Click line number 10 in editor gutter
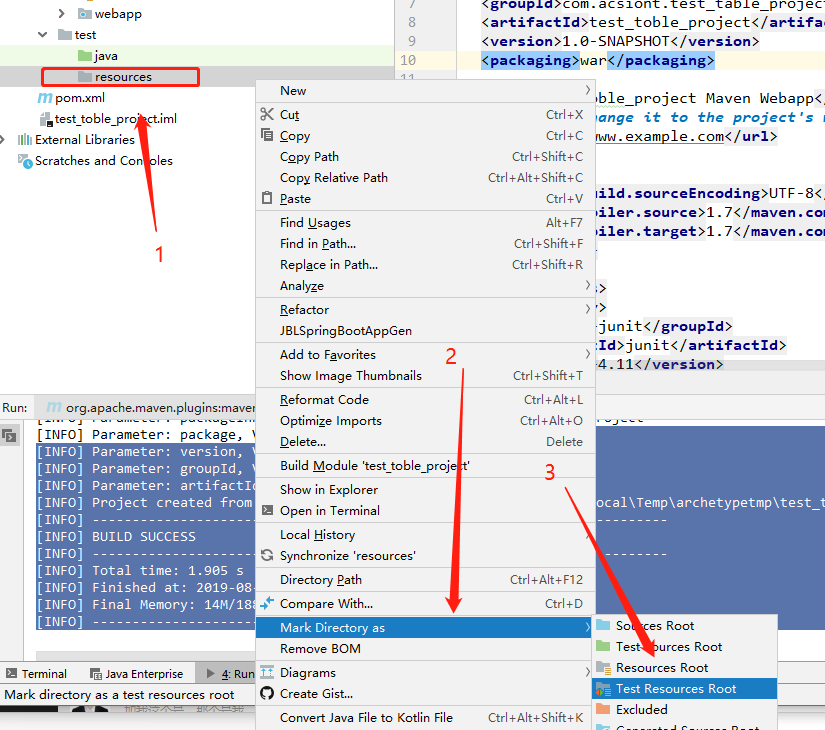 pos(408,61)
